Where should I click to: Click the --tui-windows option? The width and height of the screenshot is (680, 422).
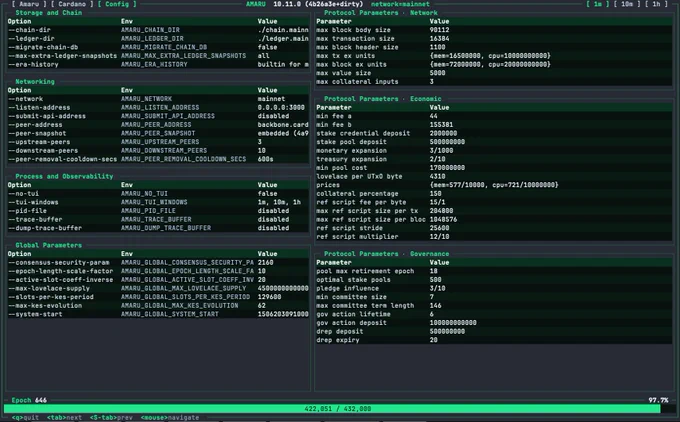[x=33, y=203]
